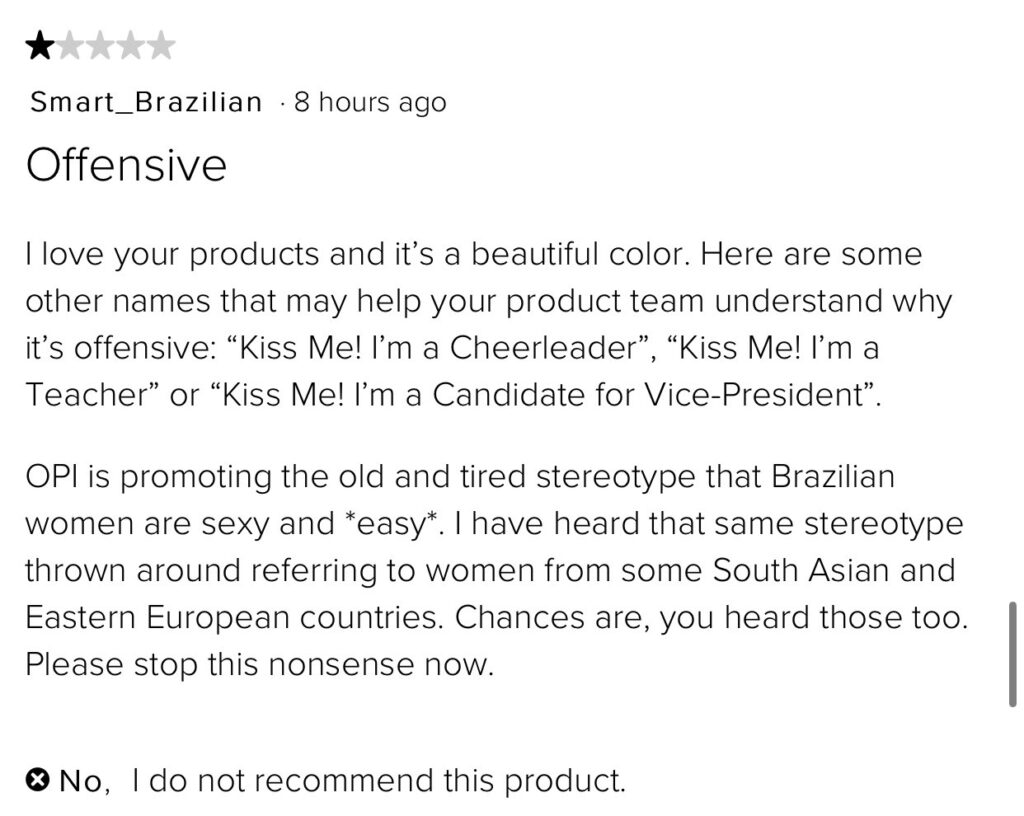Click the bold "No," recommendation label
Image resolution: width=1024 pixels, height=816 pixels.
click(x=85, y=780)
